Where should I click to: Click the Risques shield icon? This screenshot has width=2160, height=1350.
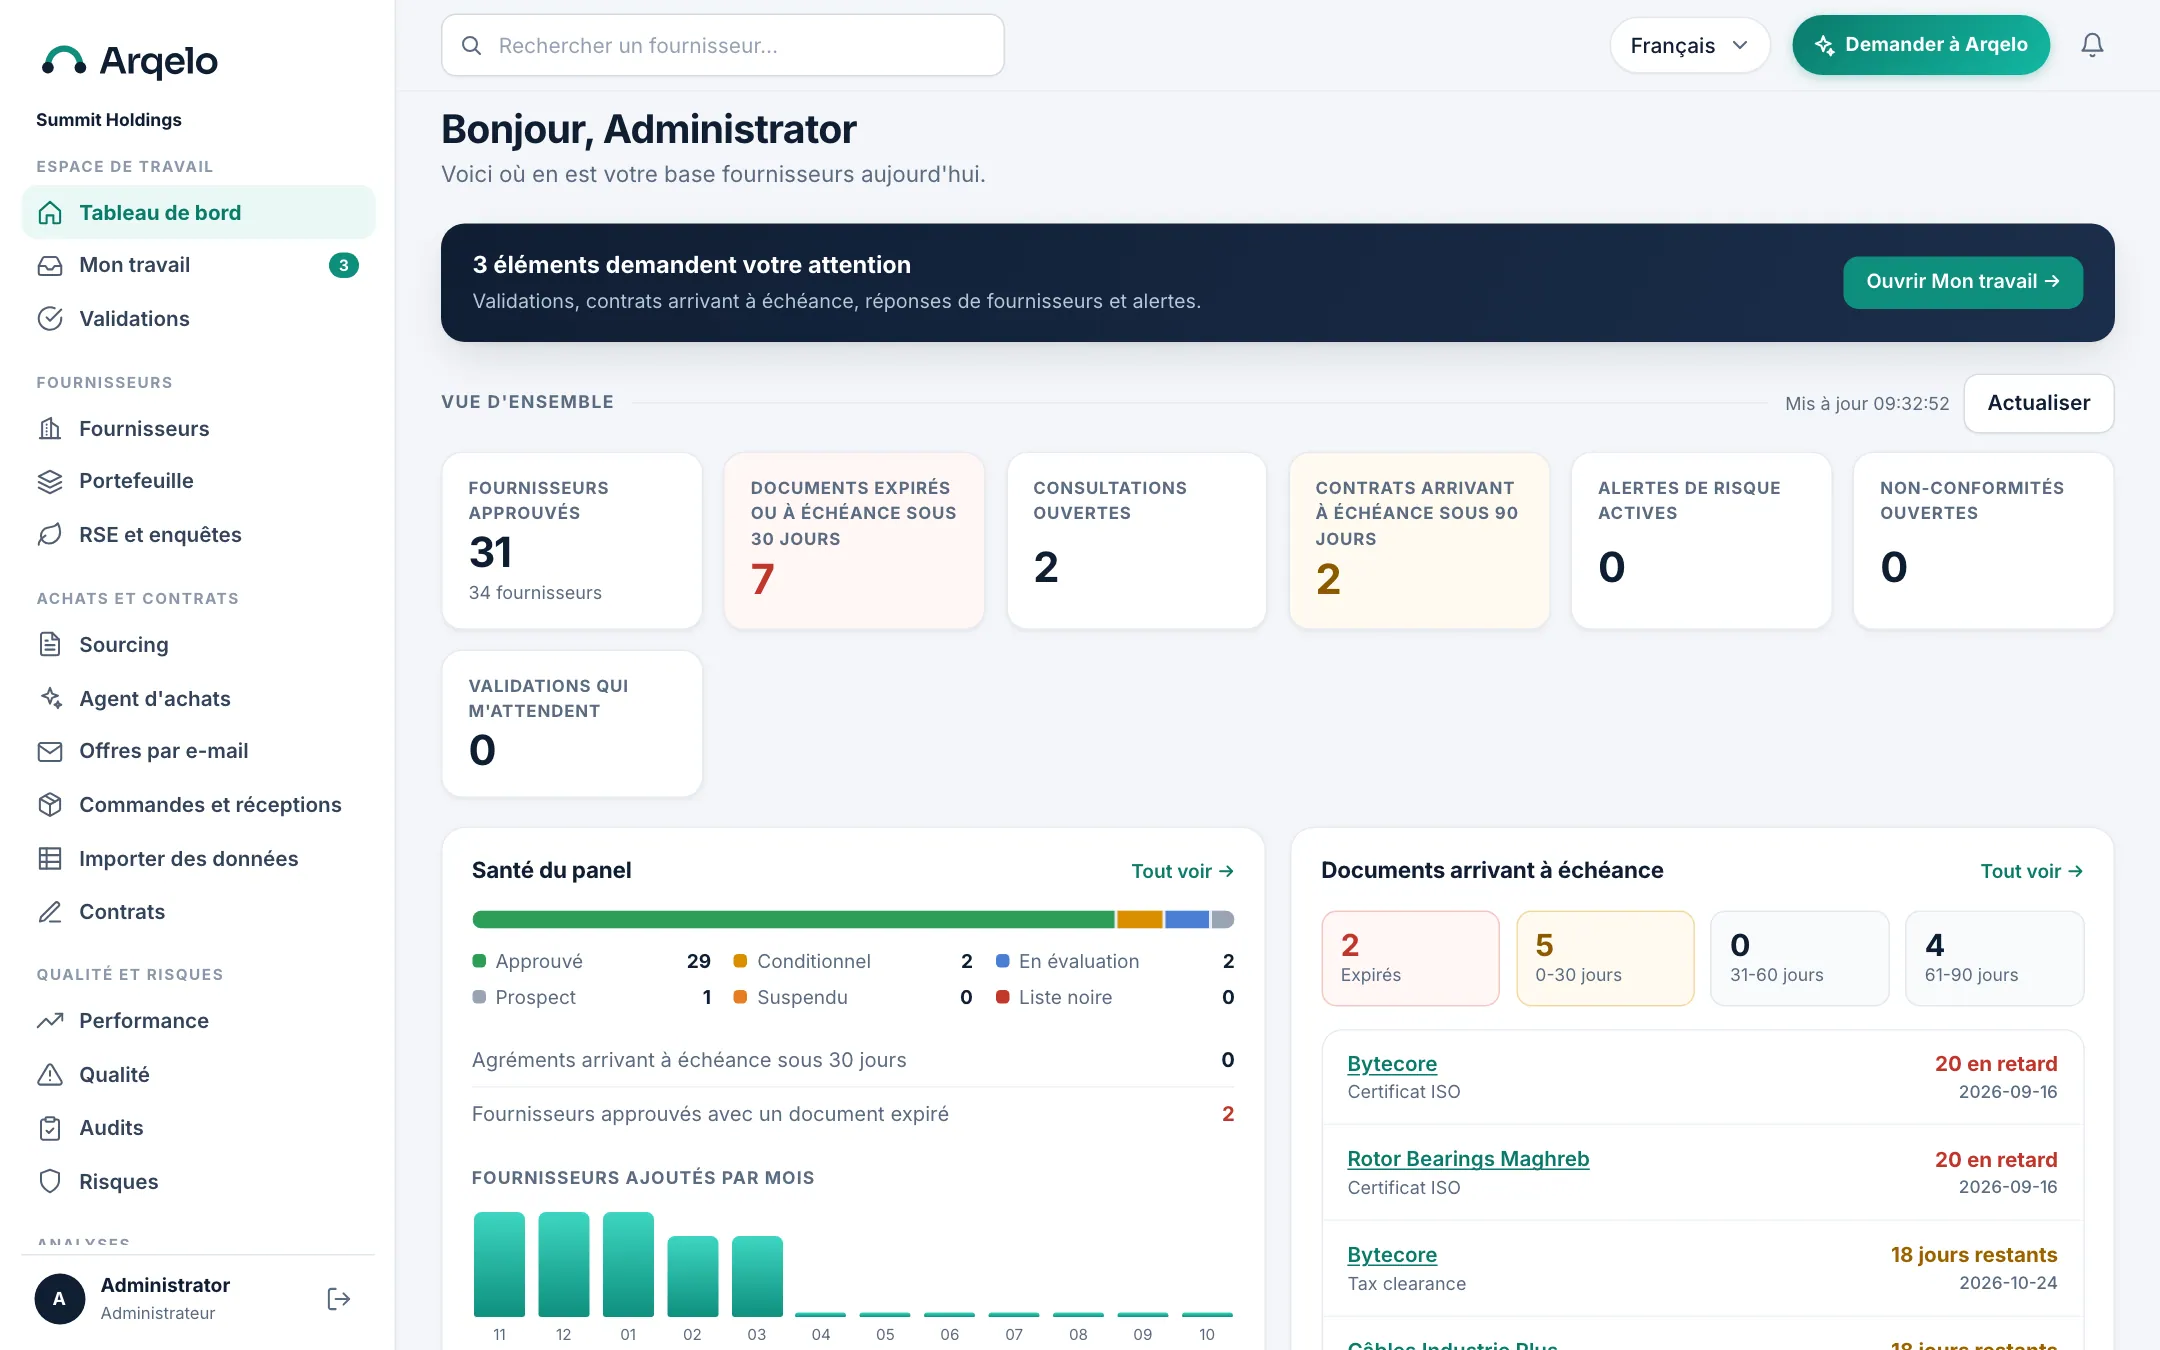point(50,1182)
